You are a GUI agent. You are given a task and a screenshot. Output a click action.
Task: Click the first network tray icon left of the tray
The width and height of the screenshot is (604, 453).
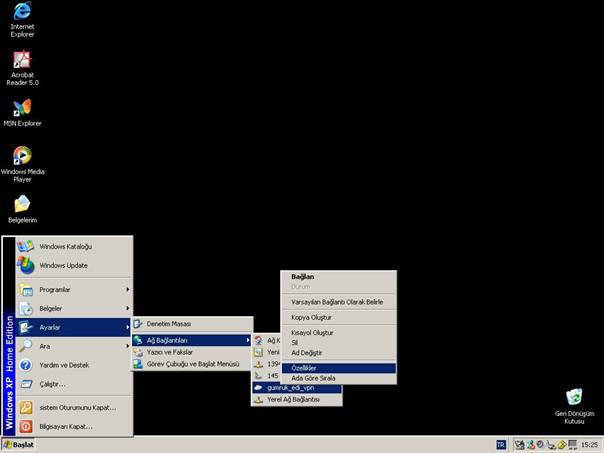tap(519, 445)
